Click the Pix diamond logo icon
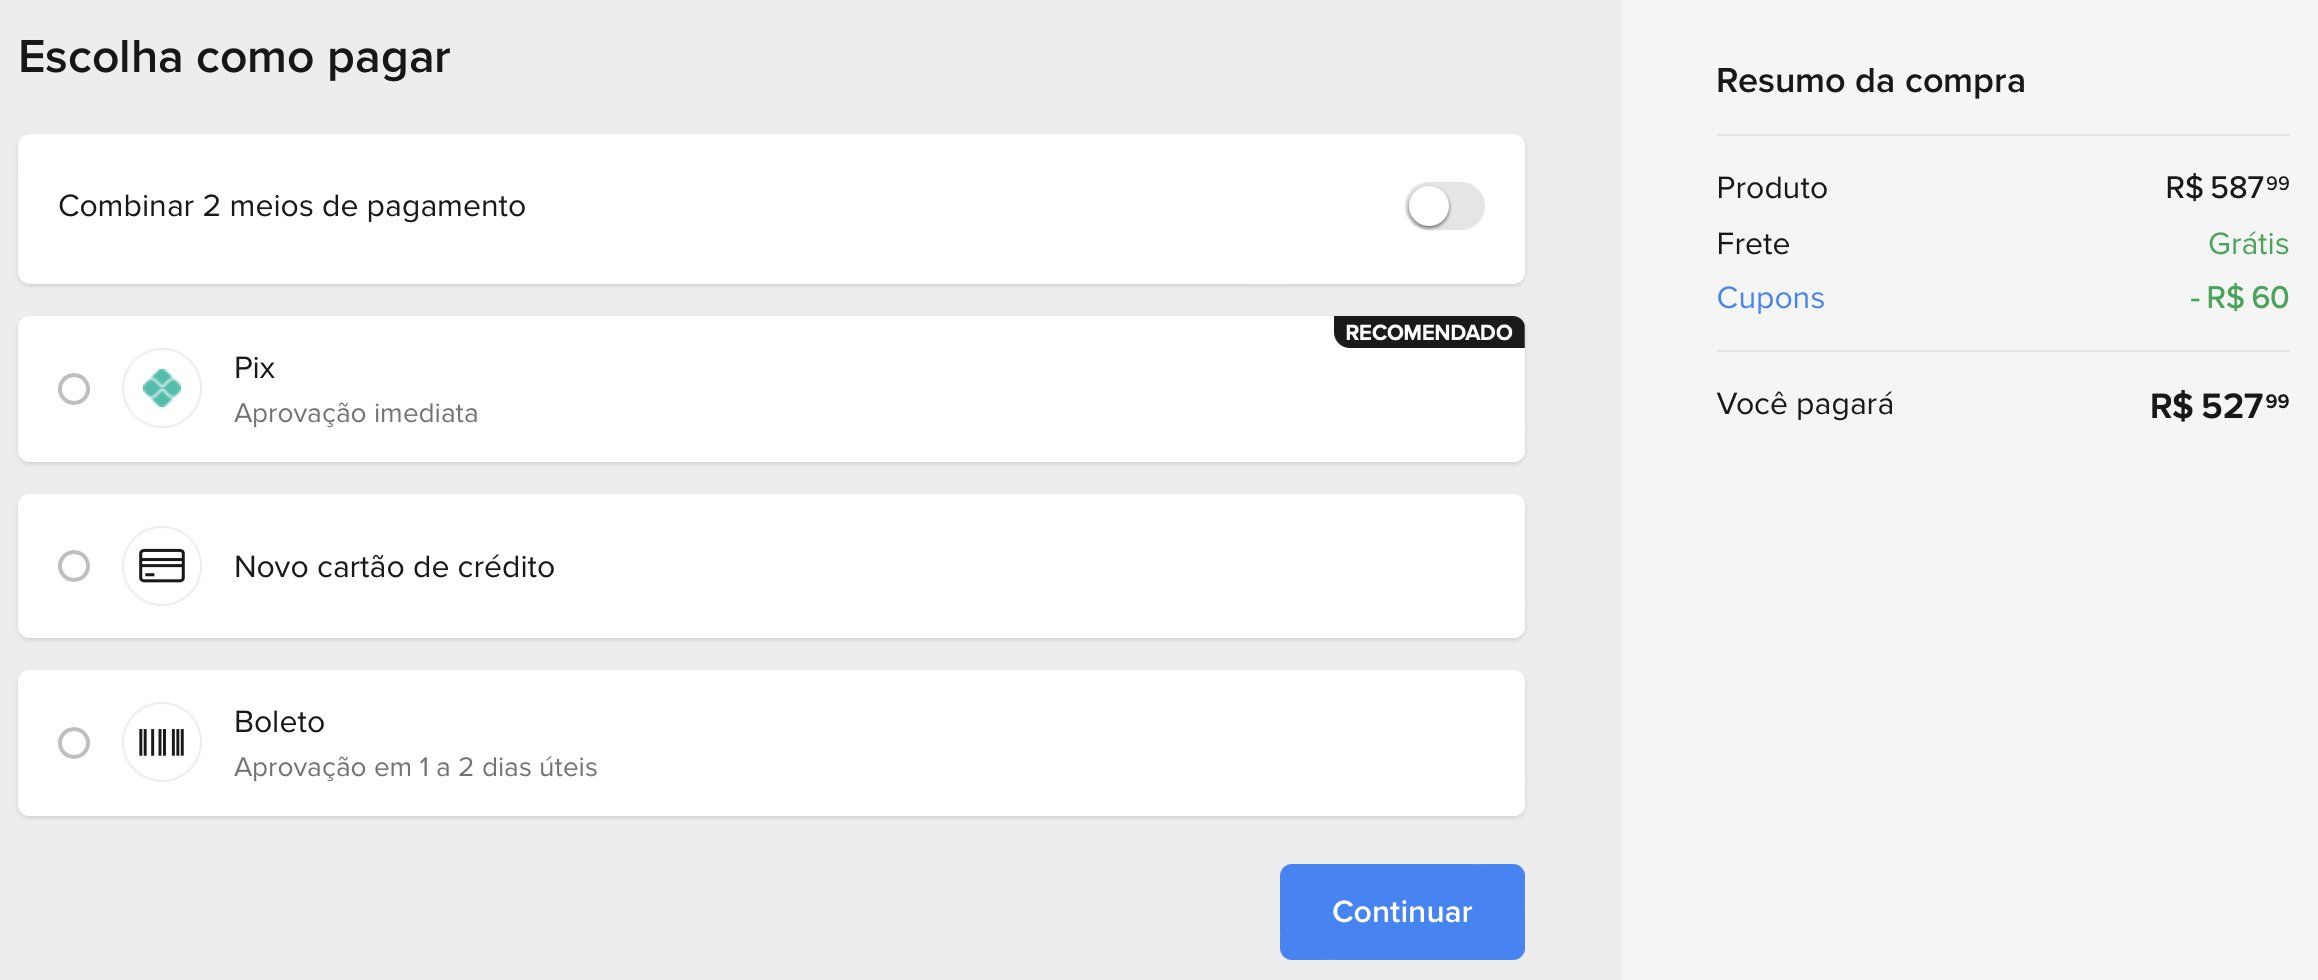The height and width of the screenshot is (980, 2318). tap(161, 388)
